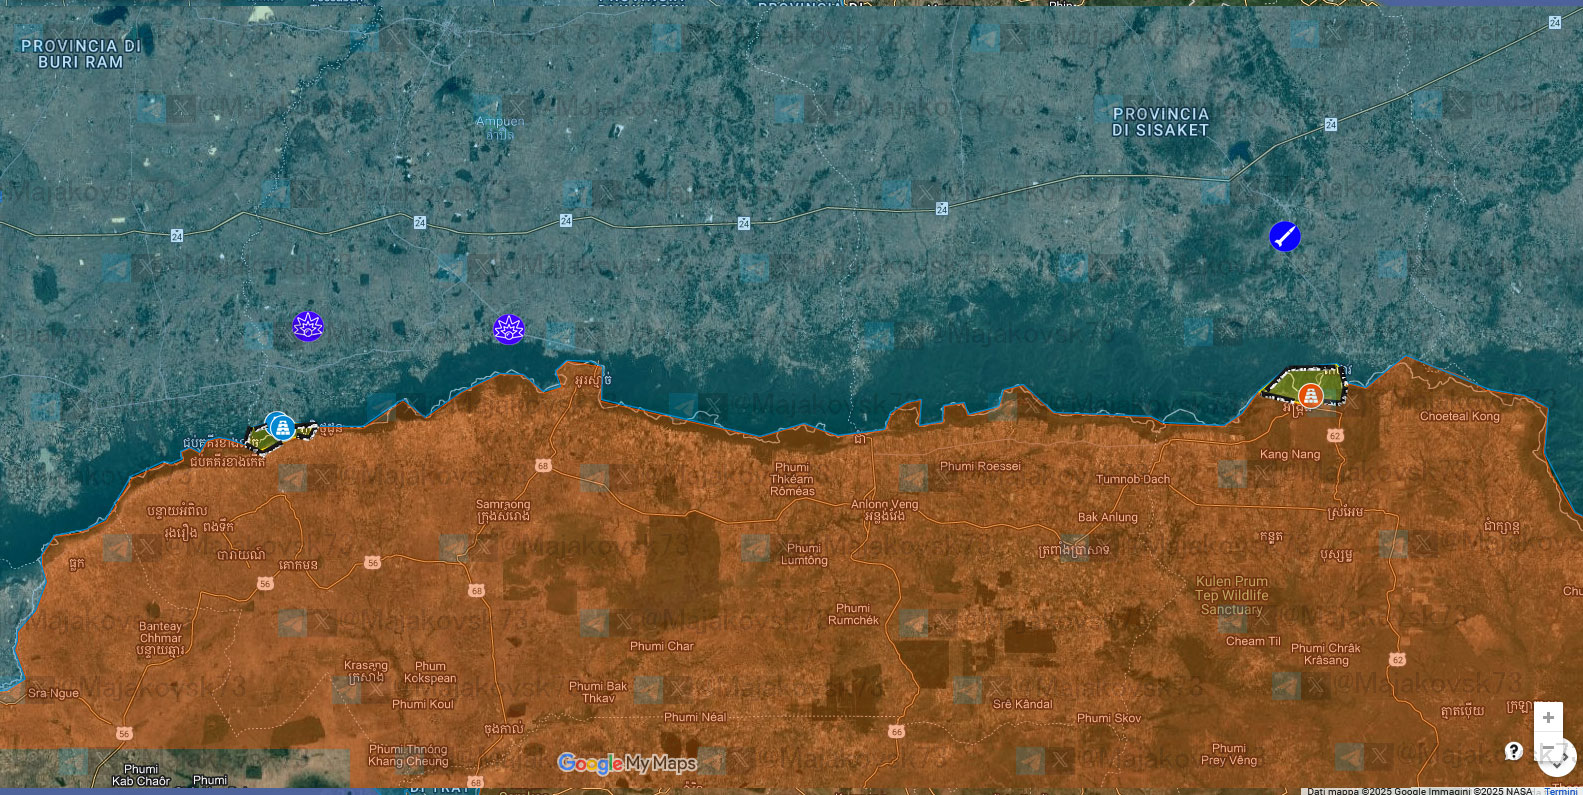Screen dimensions: 1583x795
Task: Click the 'Cheam Til' label
Action: click(x=1253, y=641)
